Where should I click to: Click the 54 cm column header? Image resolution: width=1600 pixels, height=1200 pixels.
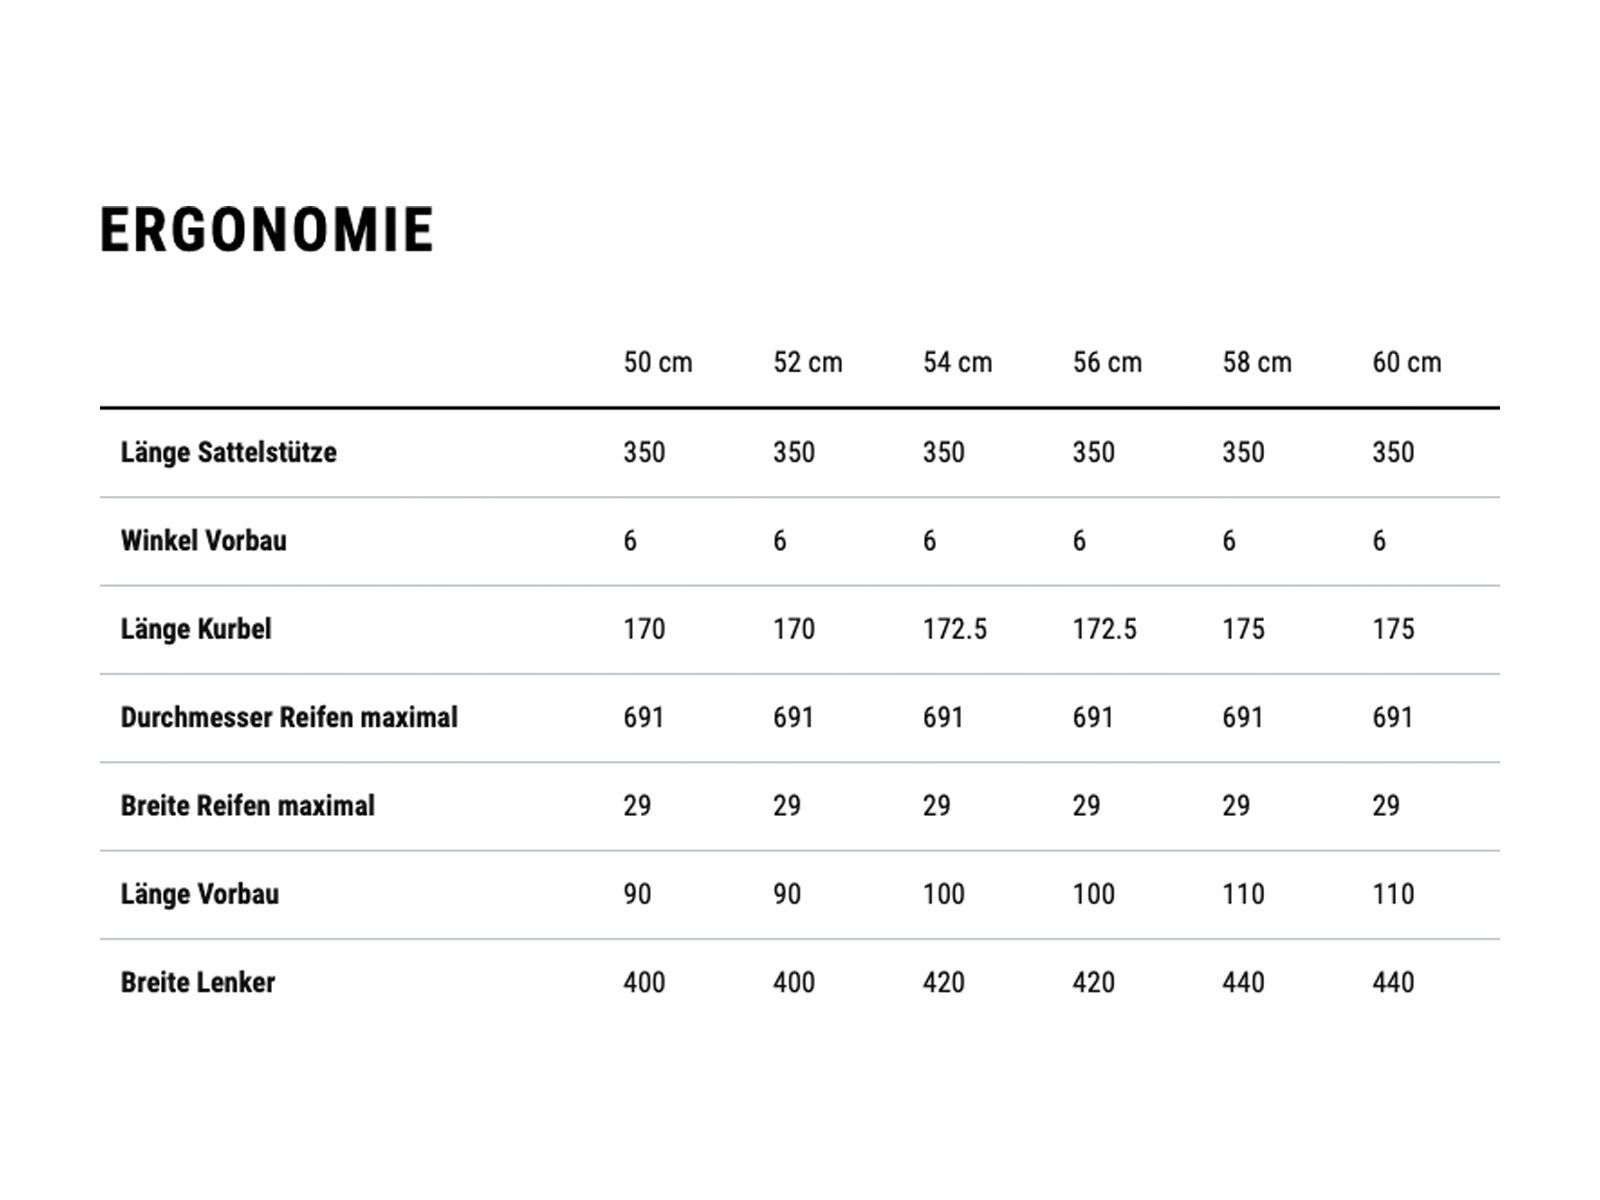[x=957, y=362]
